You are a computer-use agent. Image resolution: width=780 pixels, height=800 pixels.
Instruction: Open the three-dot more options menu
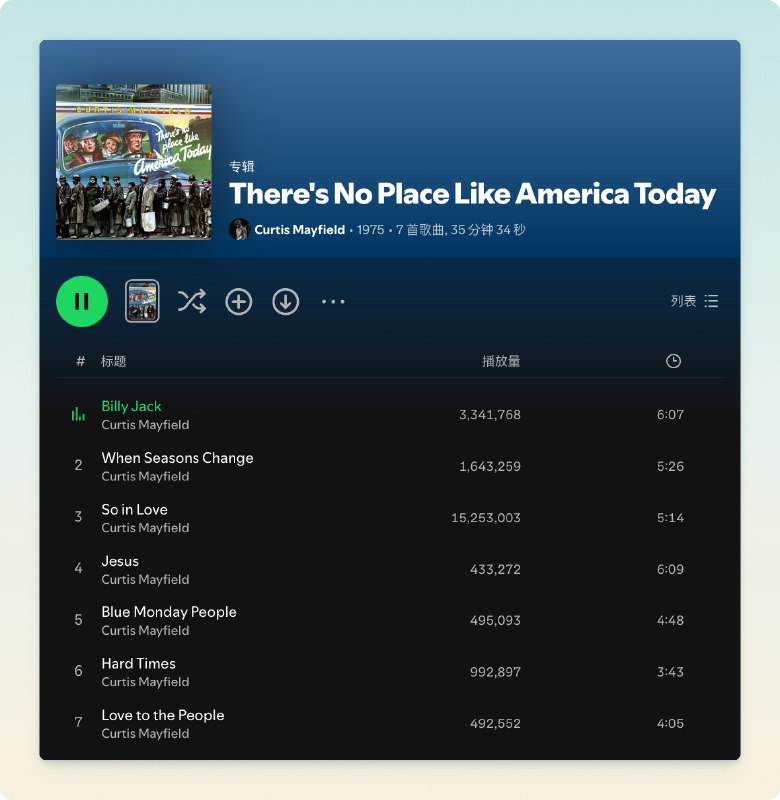pos(333,302)
